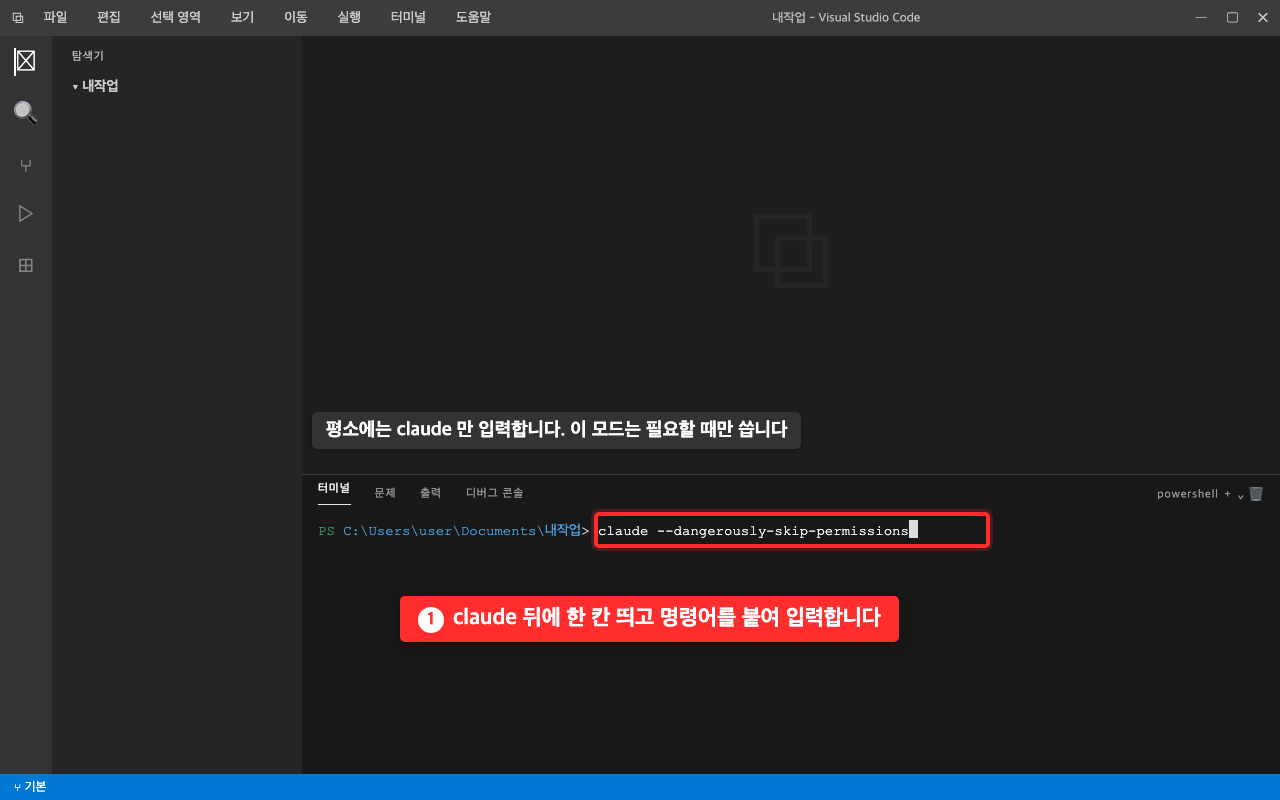Maximize the Visual Studio Code window
This screenshot has height=800, width=1280.
pos(1232,17)
